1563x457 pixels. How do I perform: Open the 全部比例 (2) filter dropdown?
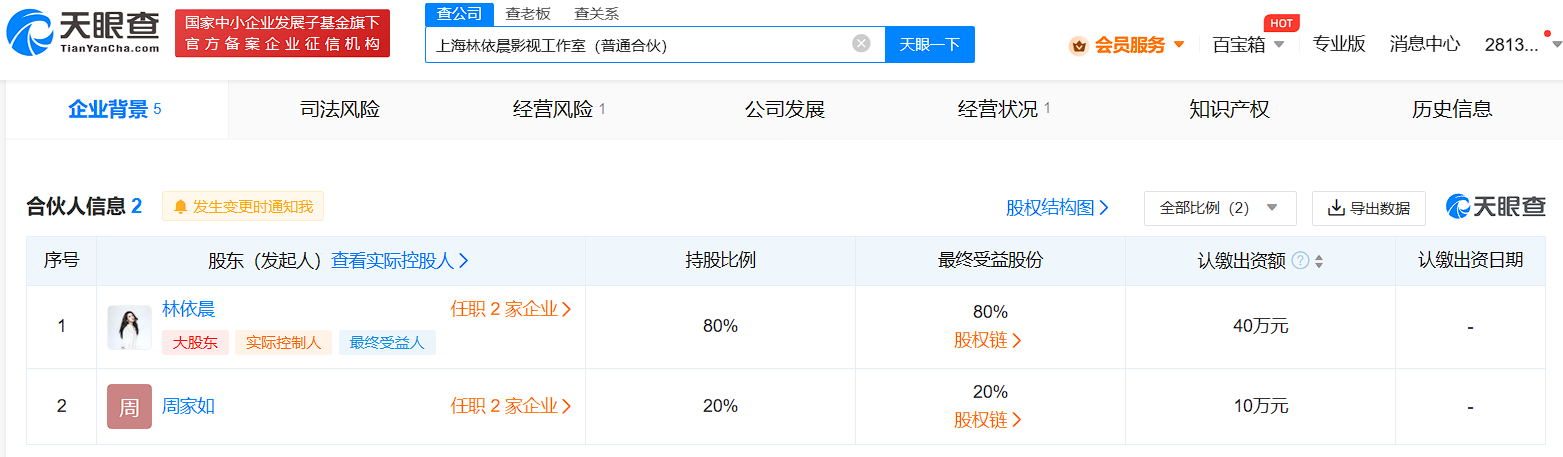[1220, 208]
